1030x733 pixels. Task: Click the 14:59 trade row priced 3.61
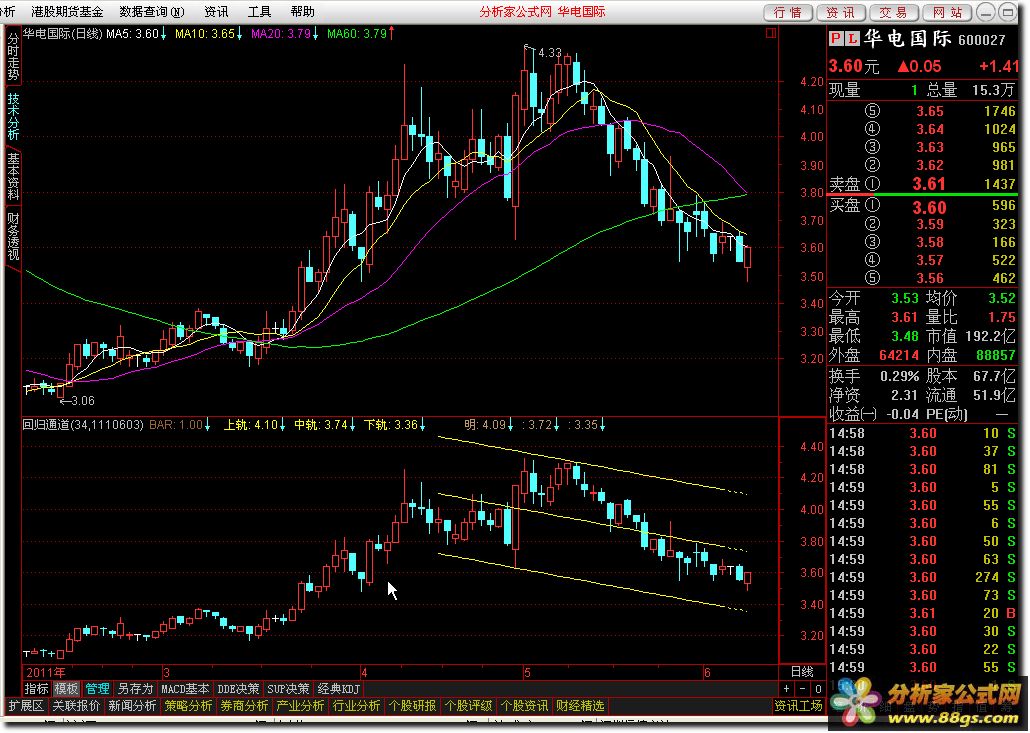922,613
